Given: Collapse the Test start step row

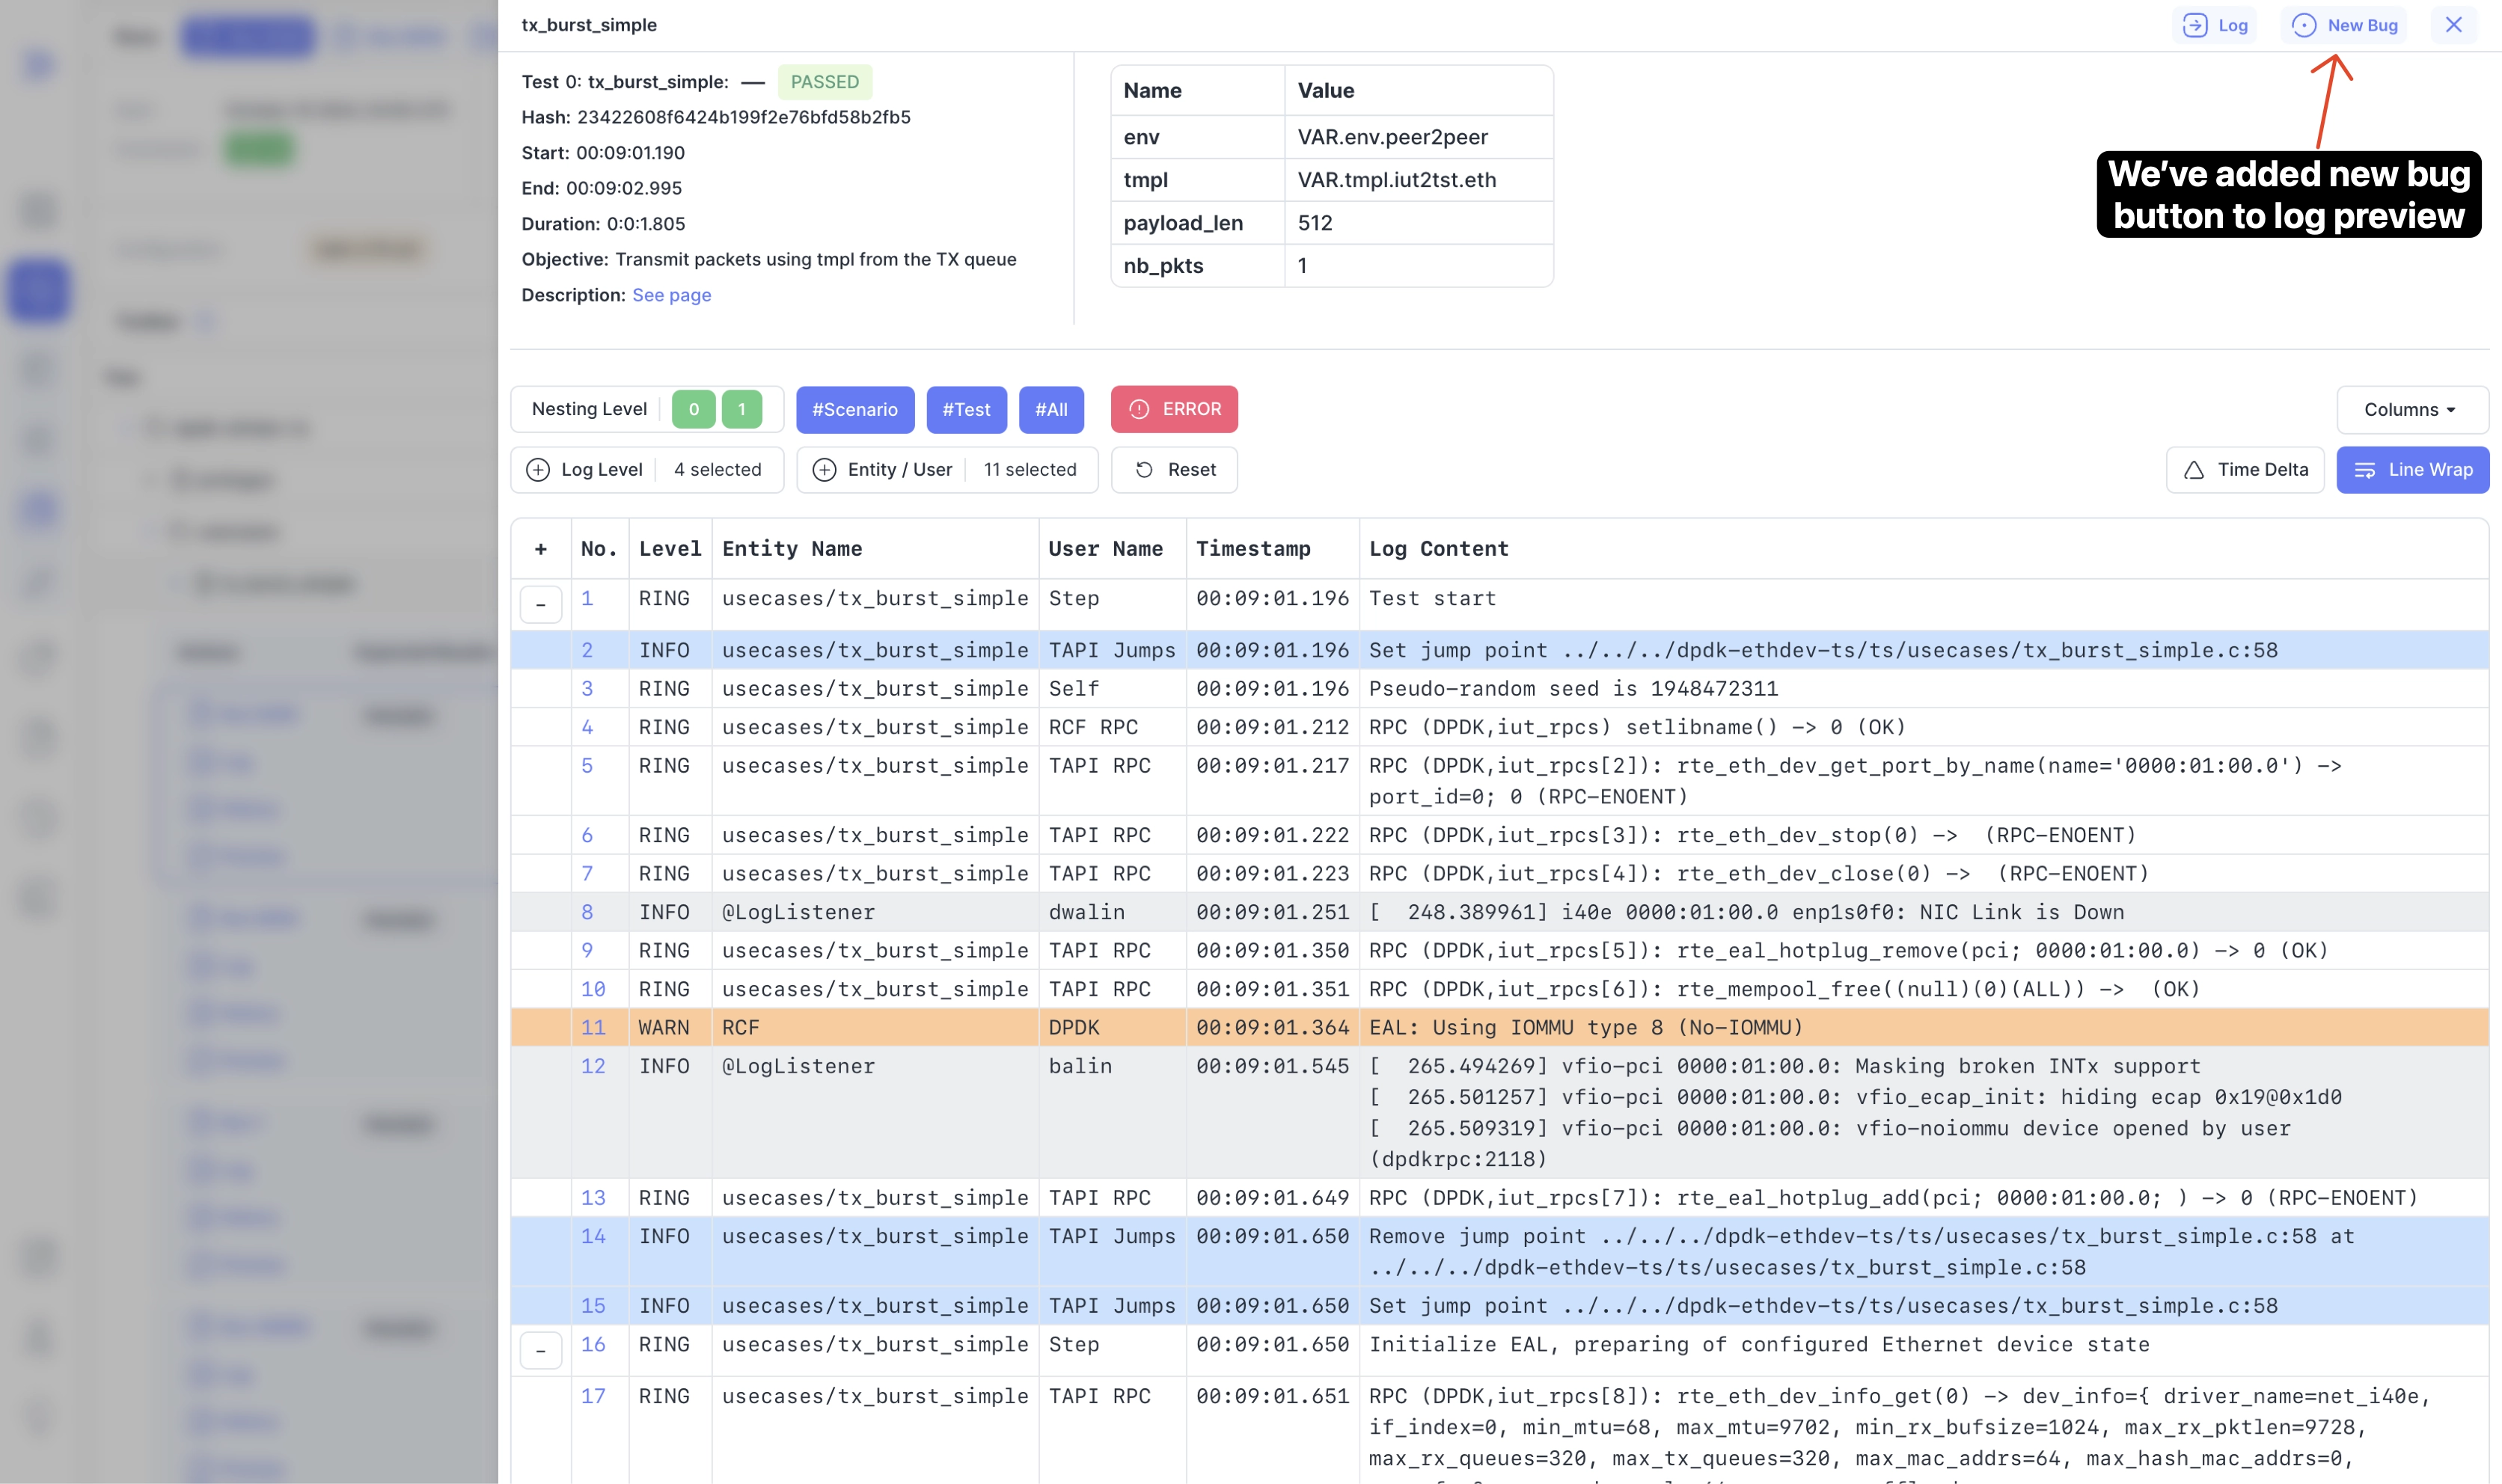Looking at the screenshot, I should [541, 604].
